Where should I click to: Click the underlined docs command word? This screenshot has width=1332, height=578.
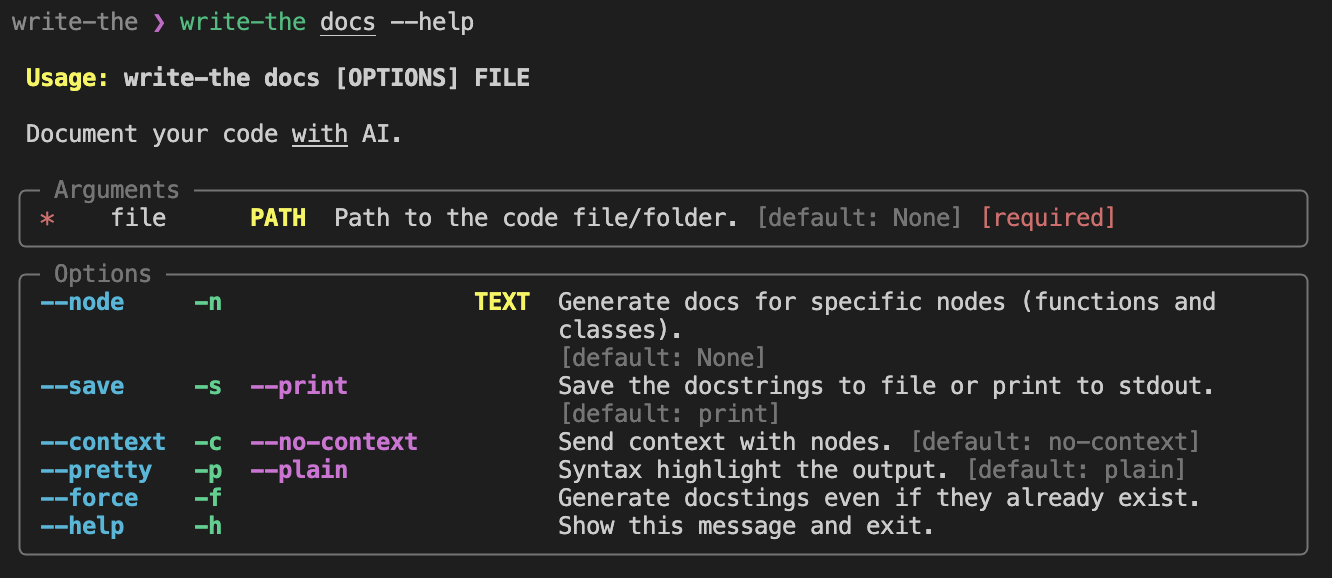(348, 22)
